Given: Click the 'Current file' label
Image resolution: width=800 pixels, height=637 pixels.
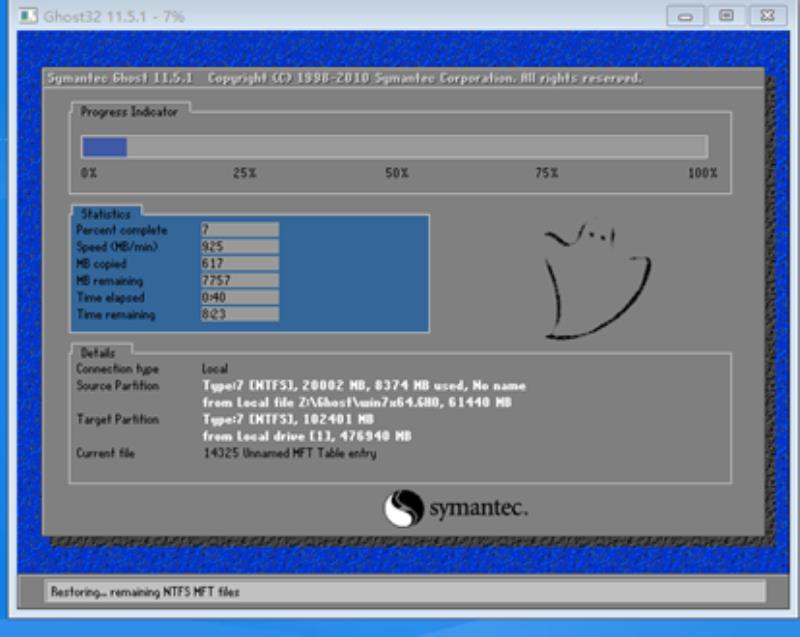Looking at the screenshot, I should pyautogui.click(x=105, y=453).
